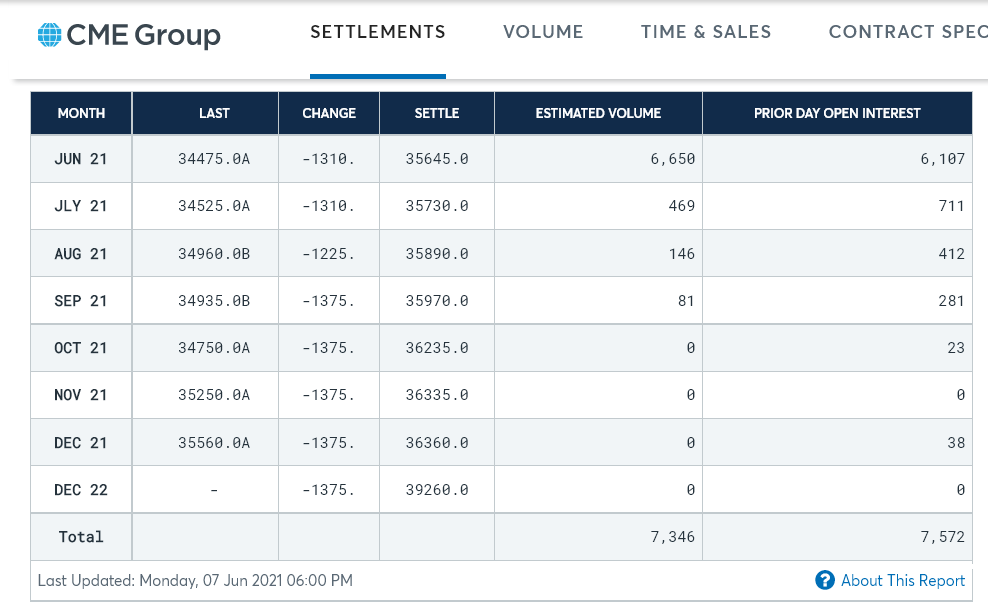988x608 pixels.
Task: Click the About This Report question icon
Action: pos(825,580)
